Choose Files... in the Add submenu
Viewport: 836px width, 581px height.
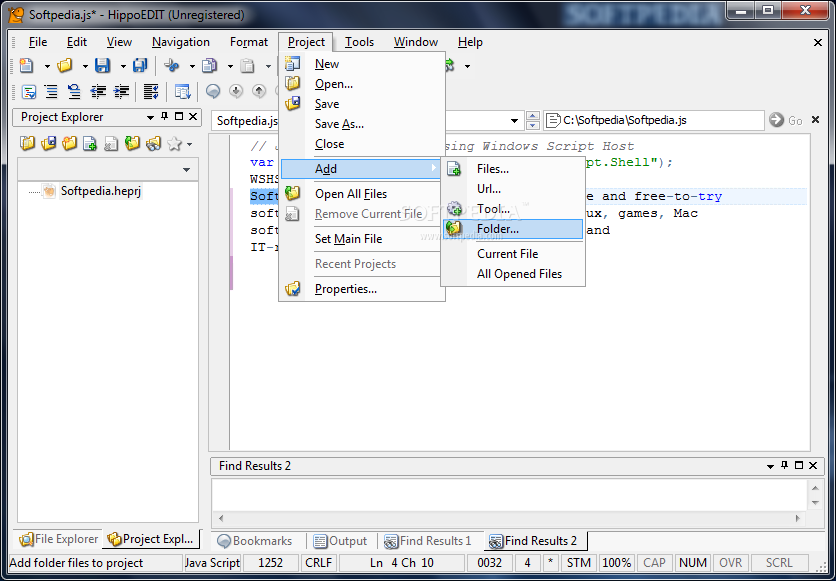pos(513,169)
